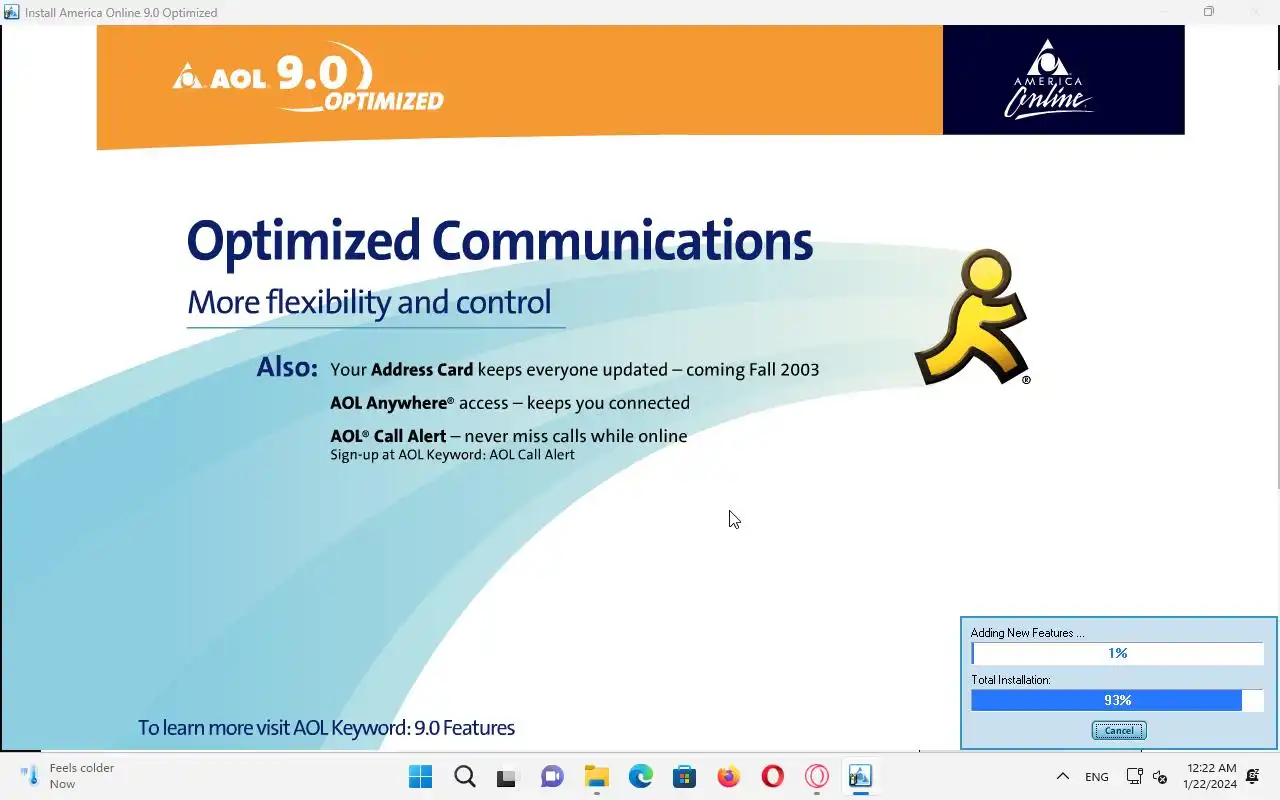The image size is (1280, 800).
Task: Open the ENG language switcher
Action: pyautogui.click(x=1097, y=777)
